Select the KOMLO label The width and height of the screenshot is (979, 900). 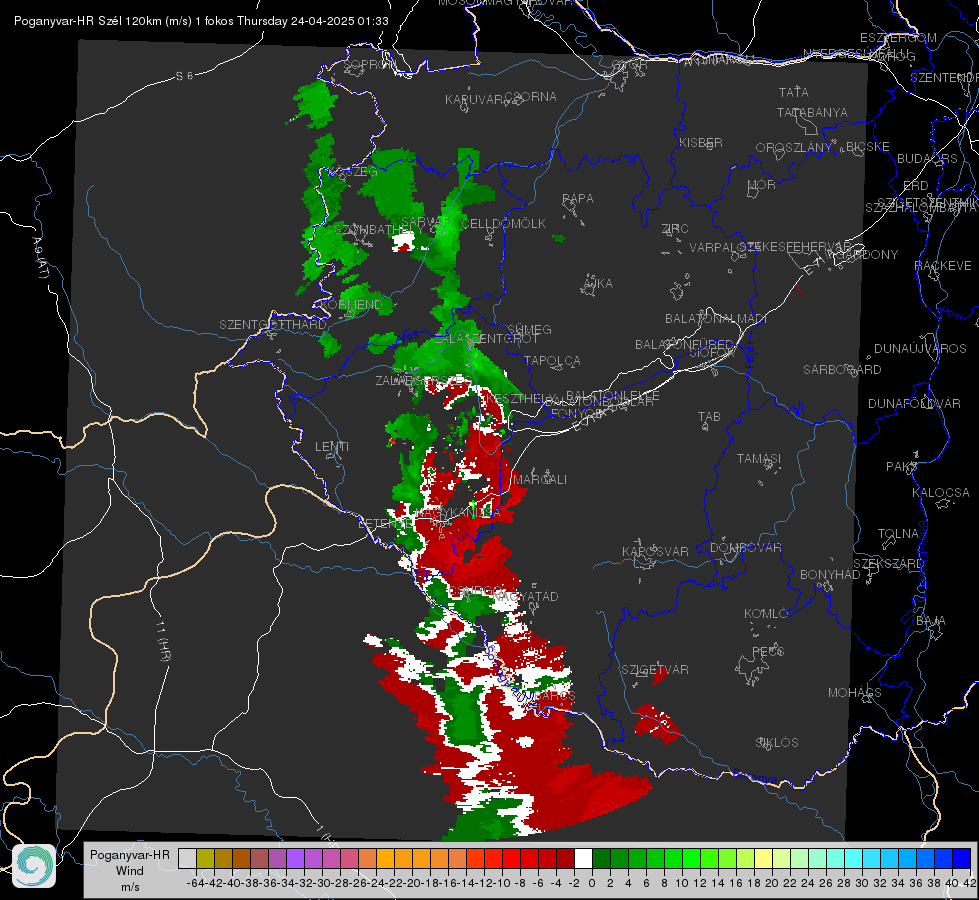pos(766,614)
